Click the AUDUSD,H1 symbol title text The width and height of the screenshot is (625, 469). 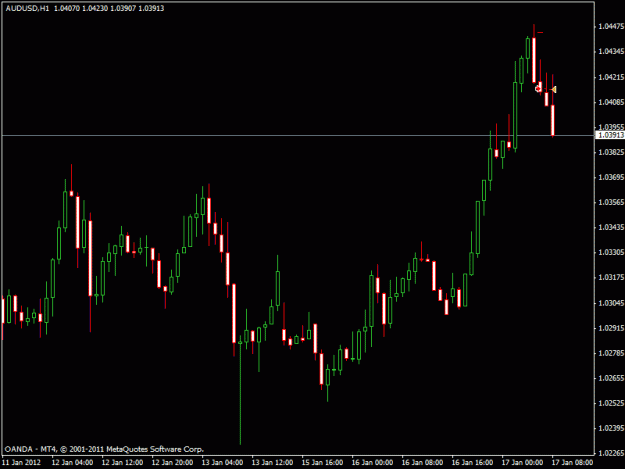27,8
